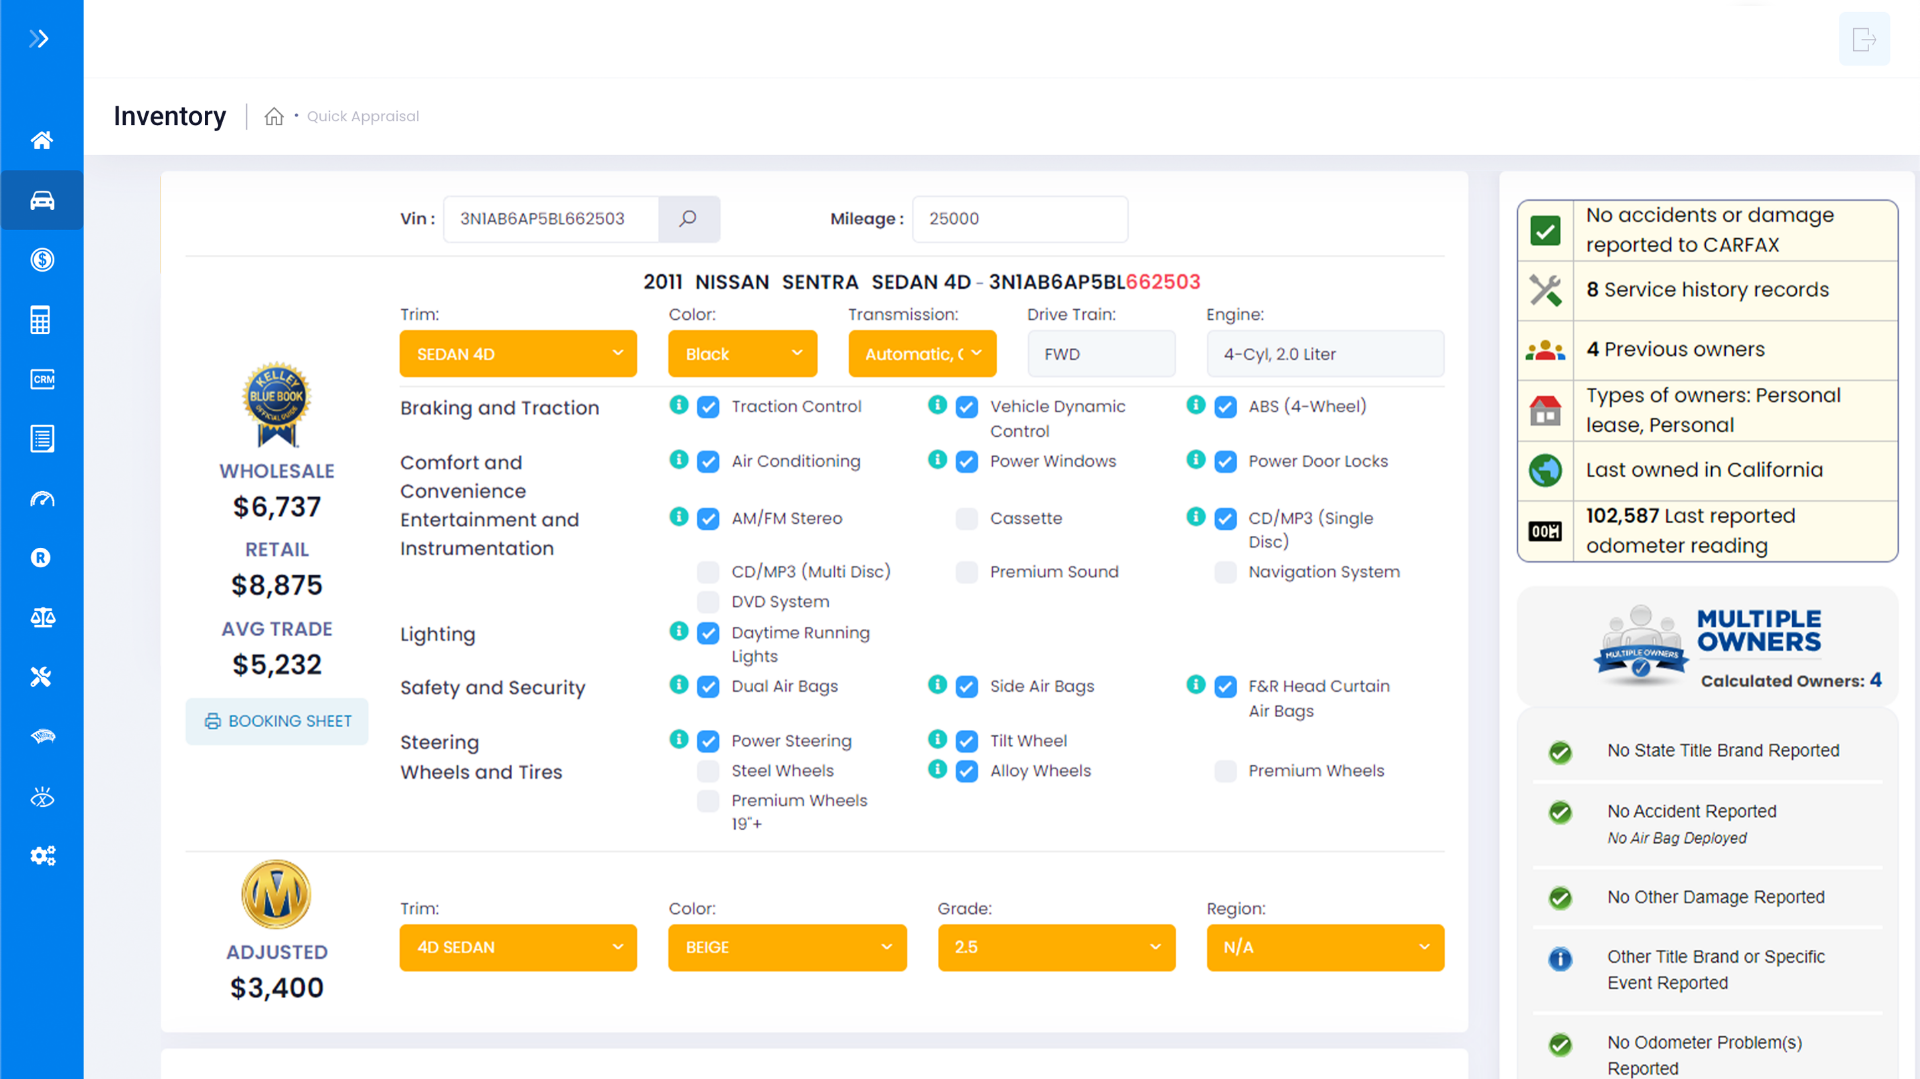Image resolution: width=1920 pixels, height=1079 pixels.
Task: Click the Quick Appraisal breadcrumb link
Action: (x=363, y=116)
